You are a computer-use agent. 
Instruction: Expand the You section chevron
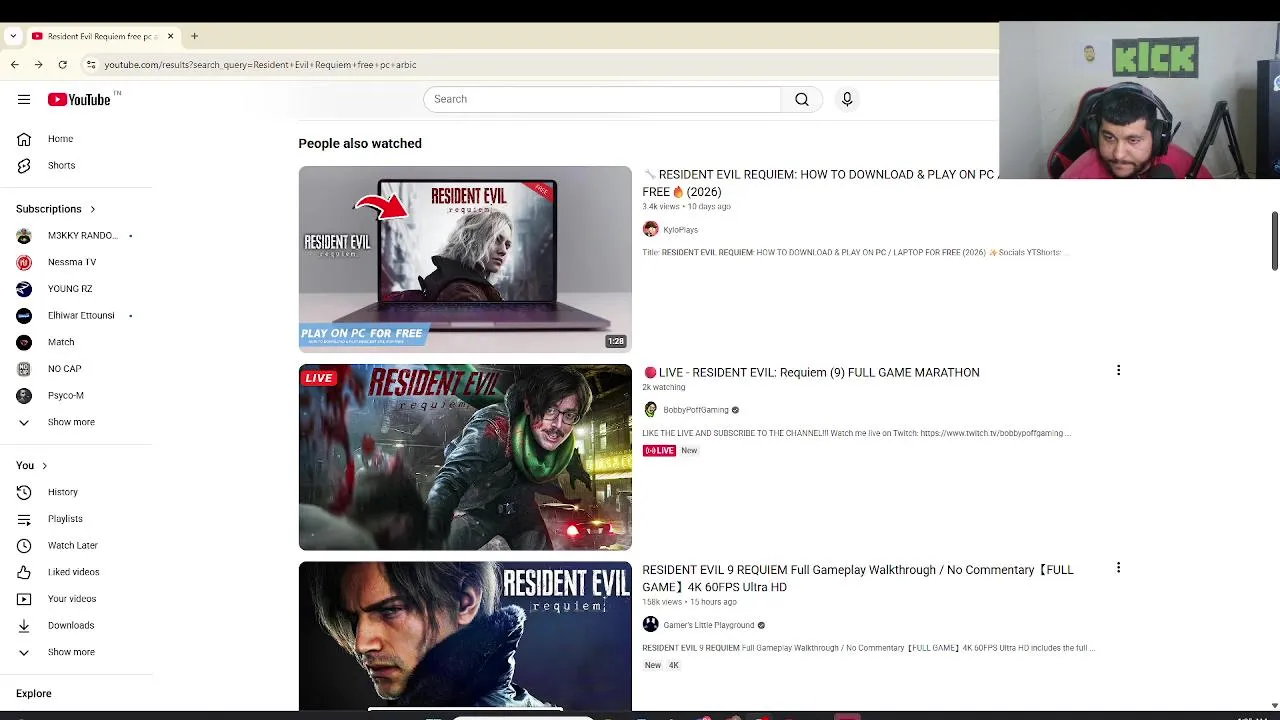click(44, 465)
